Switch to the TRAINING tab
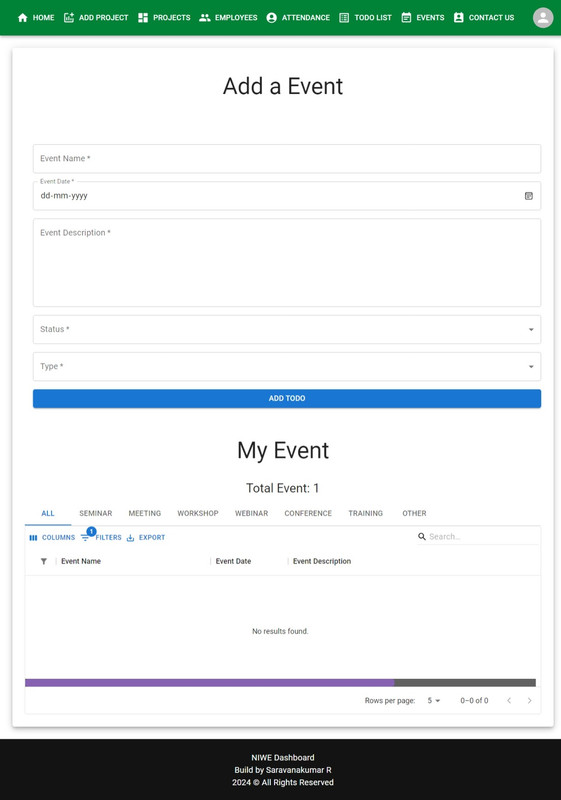This screenshot has height=800, width=561. coord(366,513)
